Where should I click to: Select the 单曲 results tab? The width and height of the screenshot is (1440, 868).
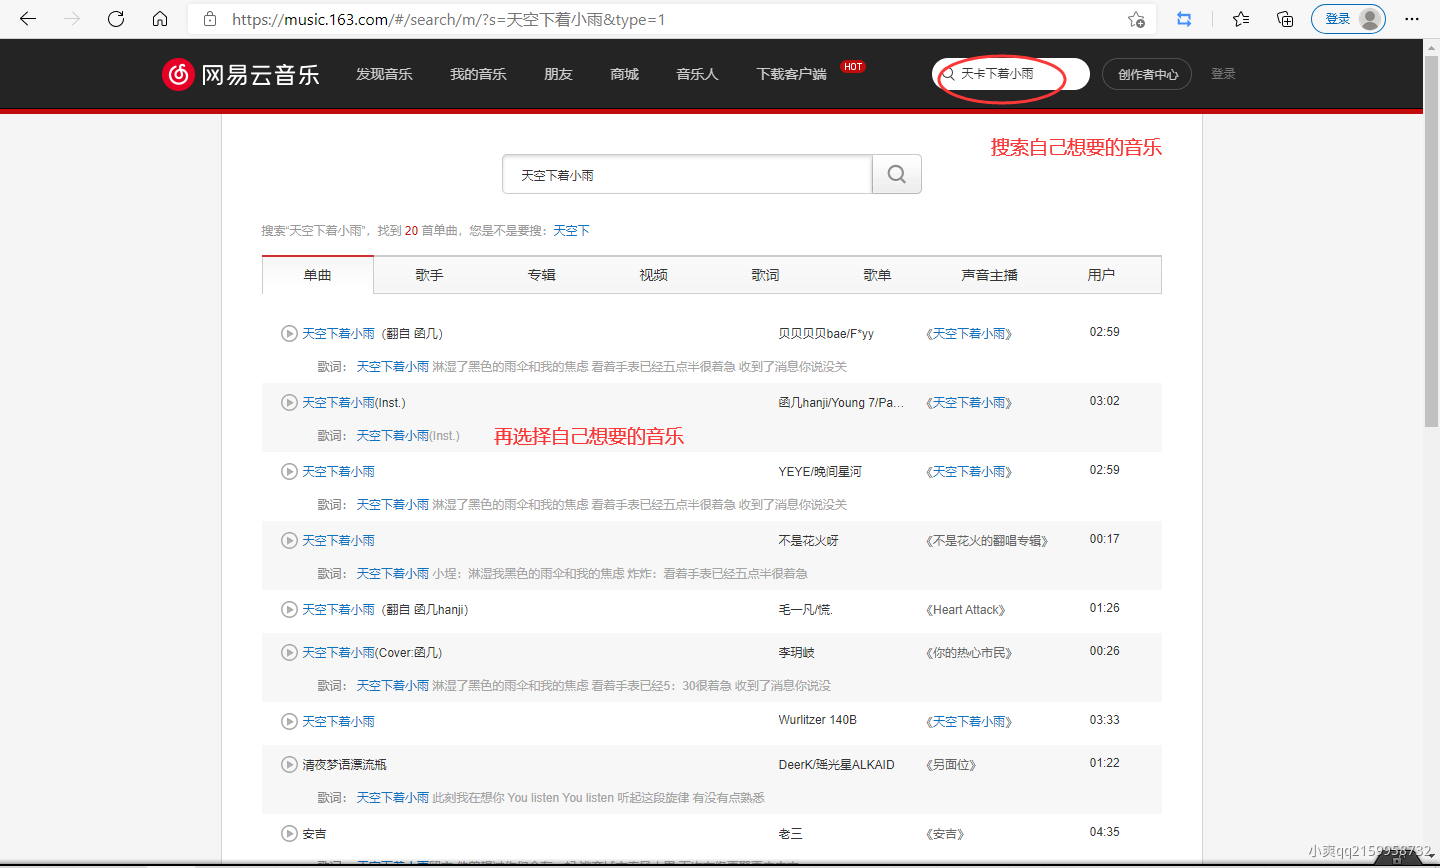[x=318, y=275]
